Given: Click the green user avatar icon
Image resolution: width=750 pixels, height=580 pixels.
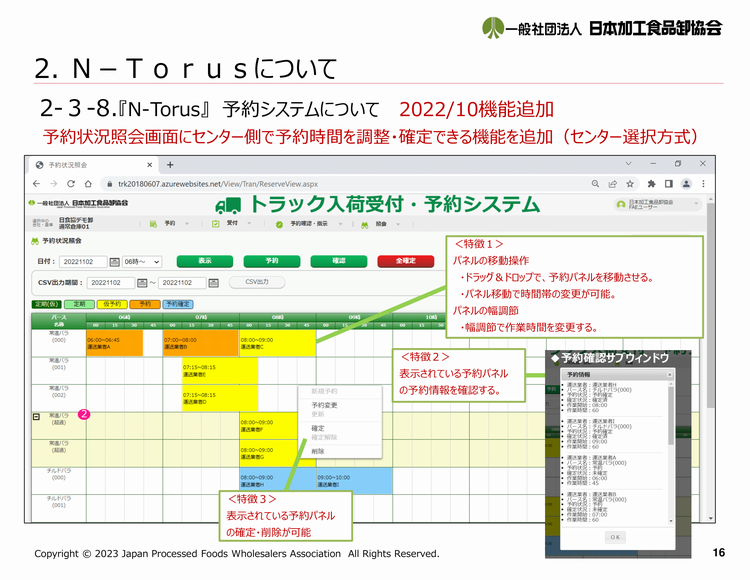Looking at the screenshot, I should [x=621, y=205].
